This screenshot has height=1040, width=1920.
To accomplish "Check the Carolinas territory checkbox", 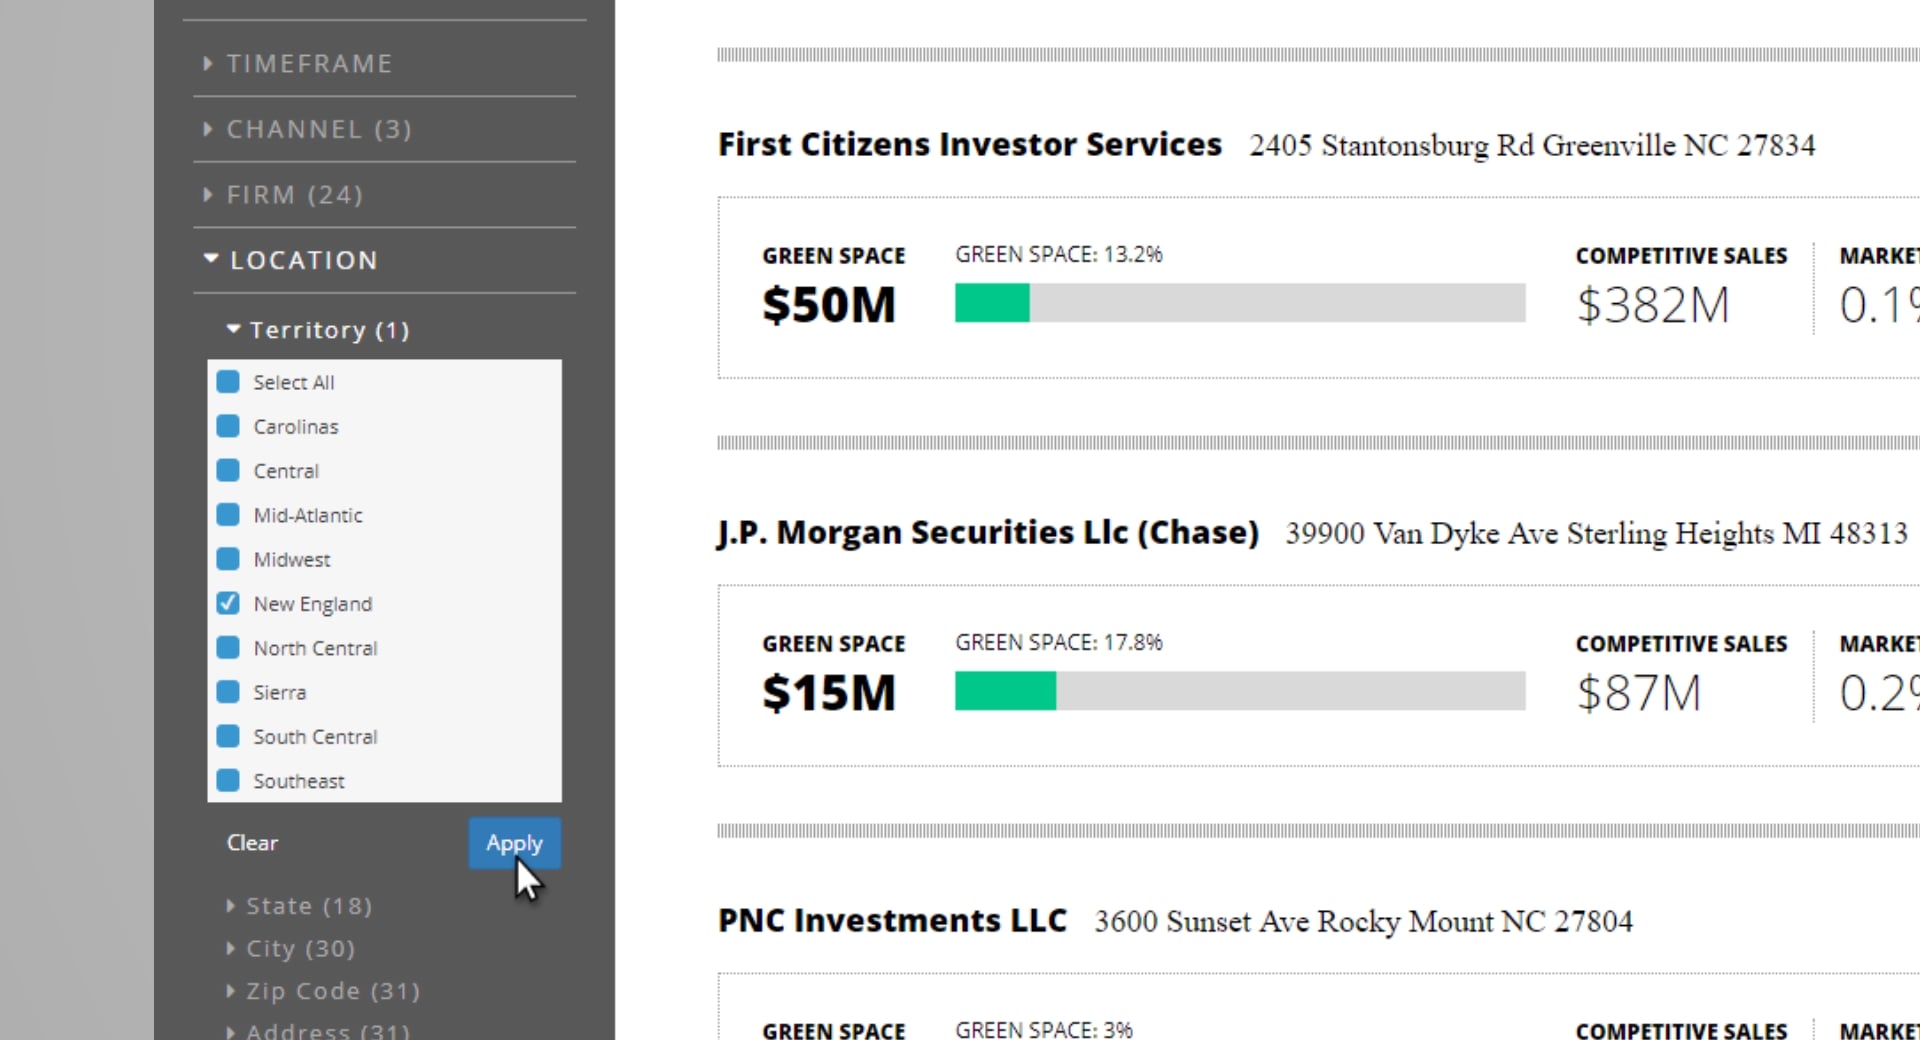I will tap(229, 426).
